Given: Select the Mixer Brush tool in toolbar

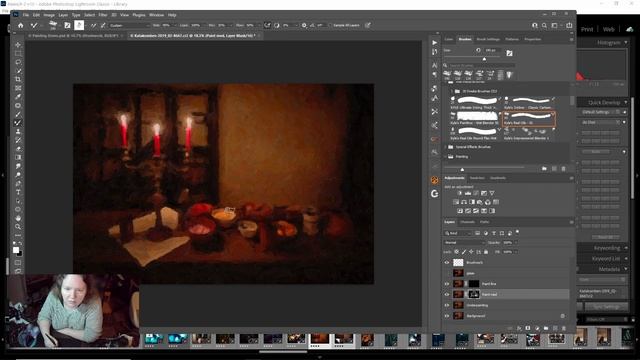Looking at the screenshot, I should (18, 123).
